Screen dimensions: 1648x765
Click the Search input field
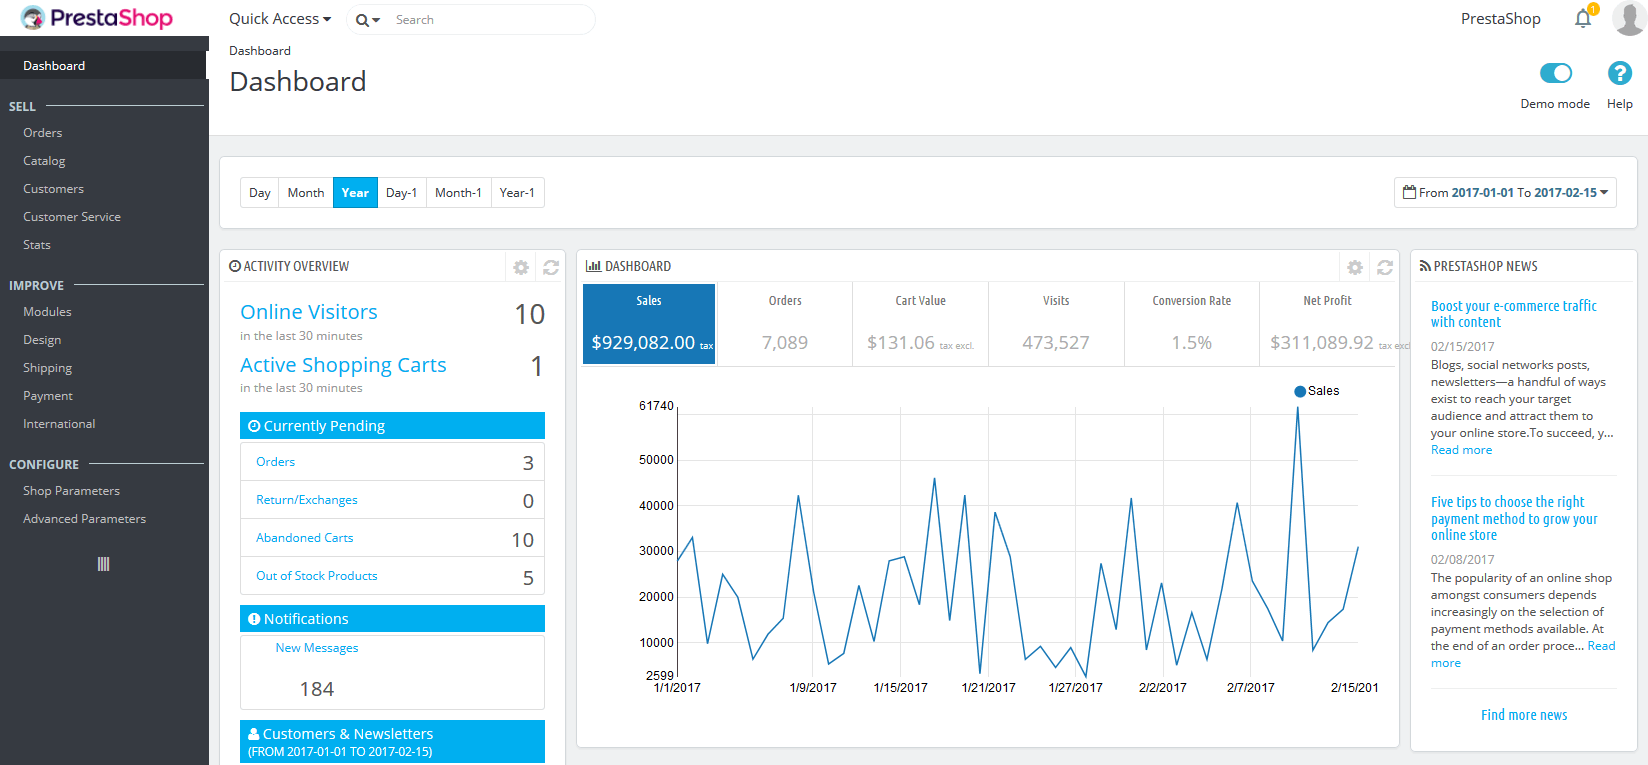click(490, 20)
